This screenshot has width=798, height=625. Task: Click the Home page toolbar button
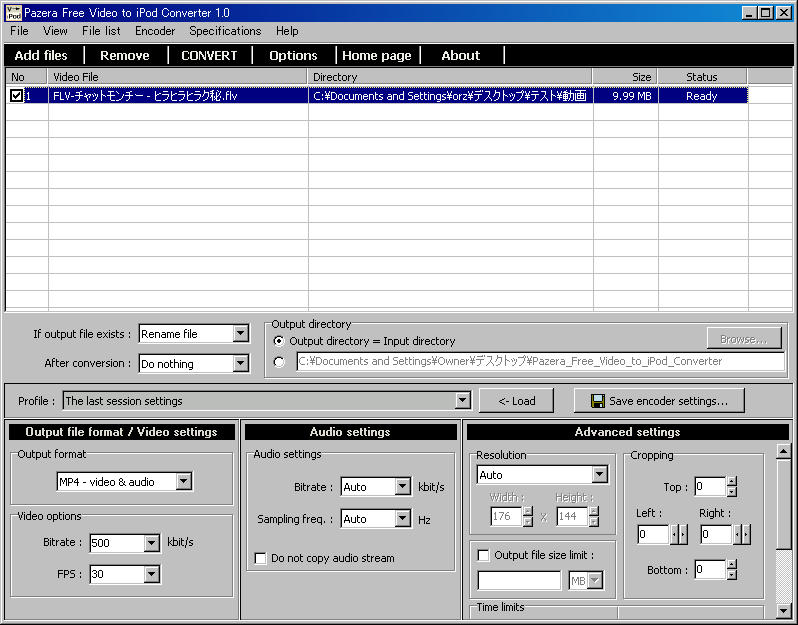pos(377,55)
